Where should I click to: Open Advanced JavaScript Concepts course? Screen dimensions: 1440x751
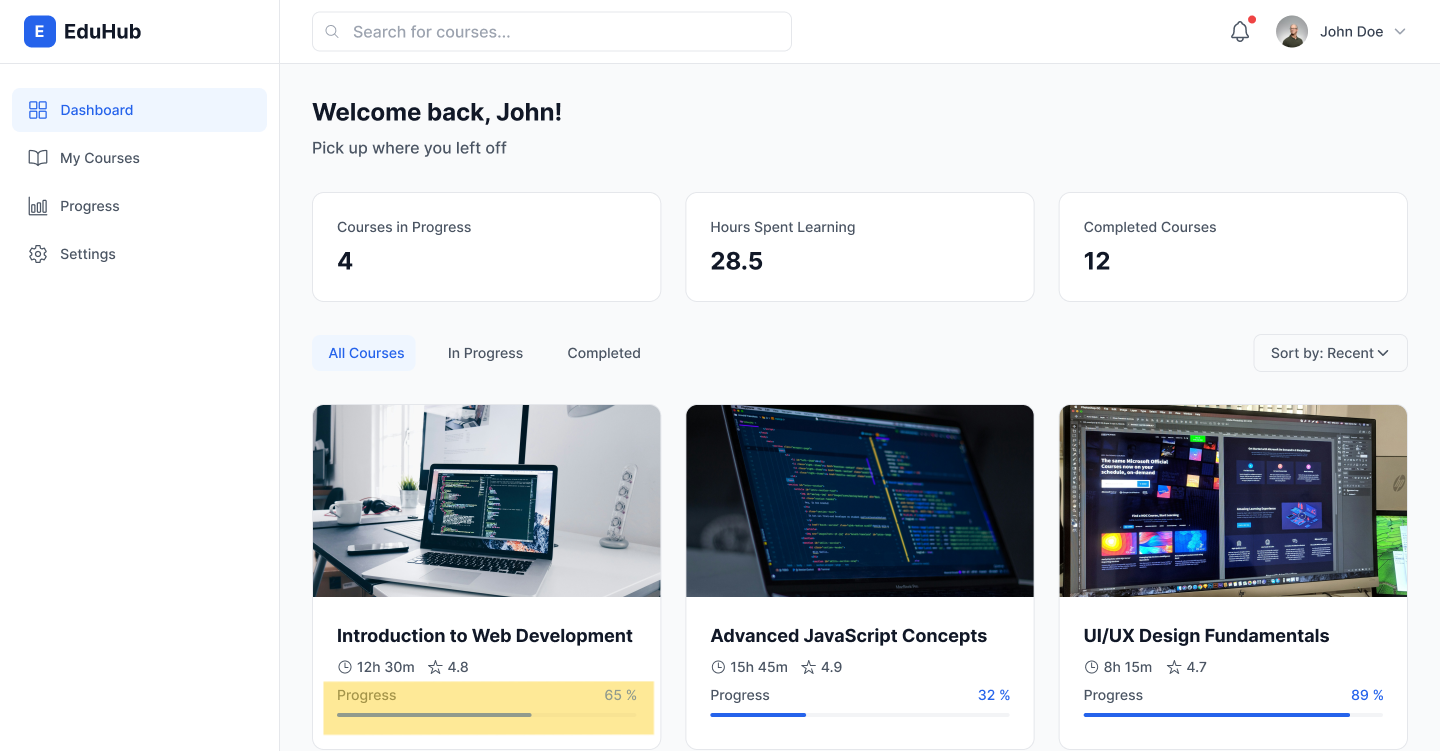point(848,635)
